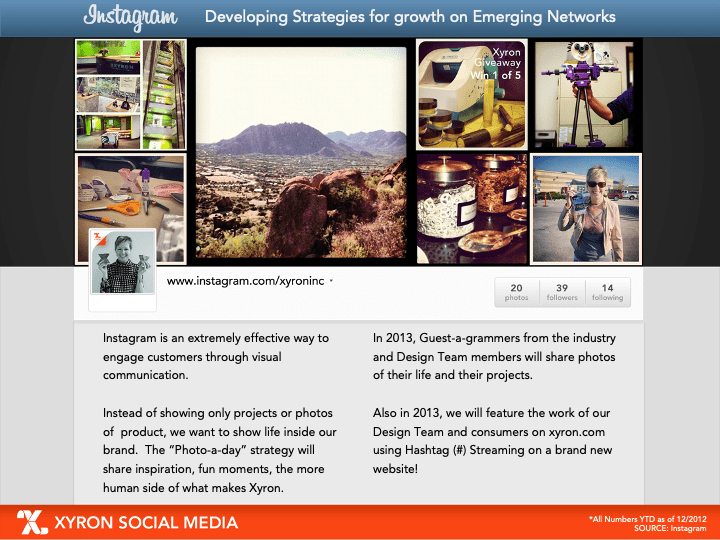The image size is (720, 540).
Task: Click the paragraph starting 'Also in 2013, we will feature'
Action: 492,441
